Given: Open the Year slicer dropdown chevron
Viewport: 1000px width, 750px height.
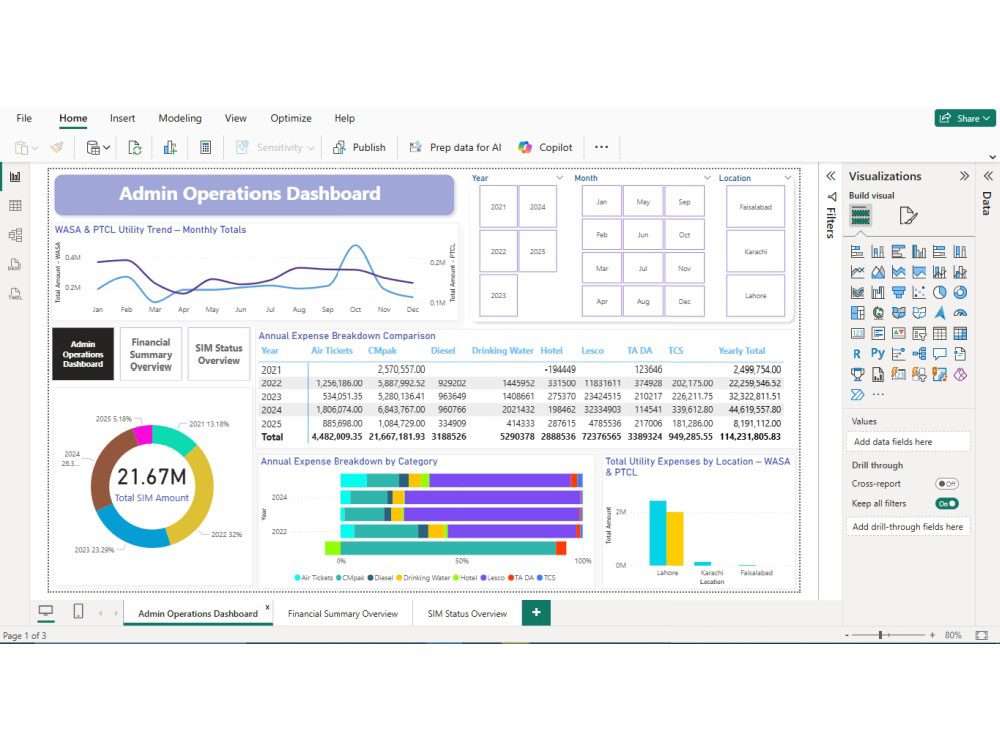Looking at the screenshot, I should (559, 178).
